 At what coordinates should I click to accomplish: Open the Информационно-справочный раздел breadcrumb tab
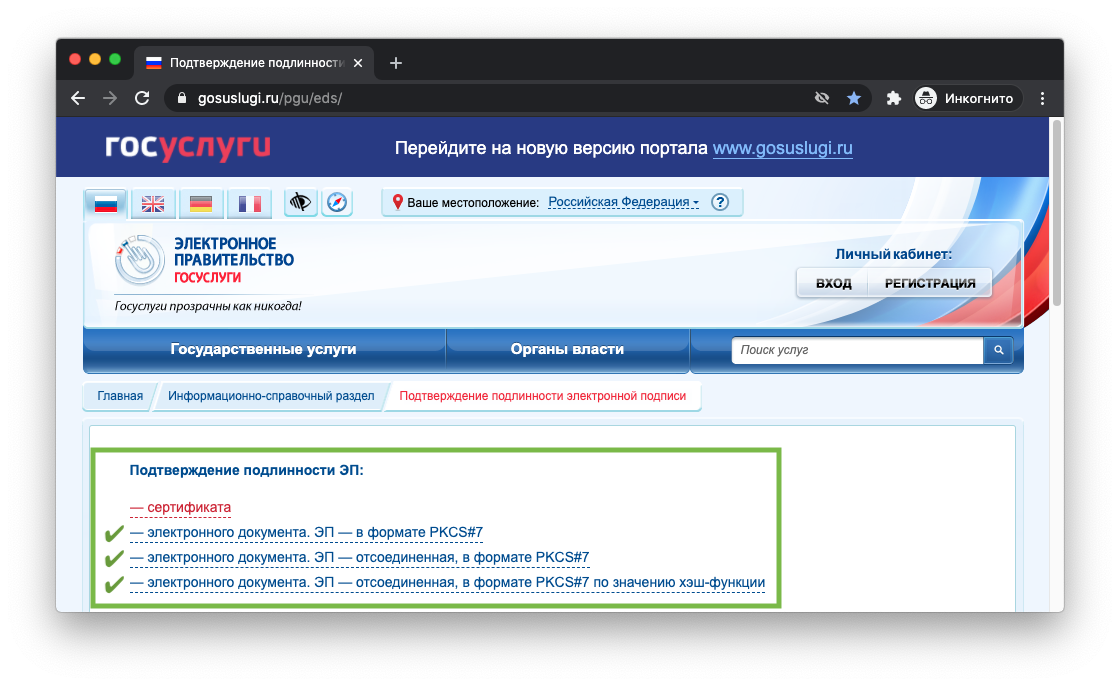pyautogui.click(x=272, y=396)
